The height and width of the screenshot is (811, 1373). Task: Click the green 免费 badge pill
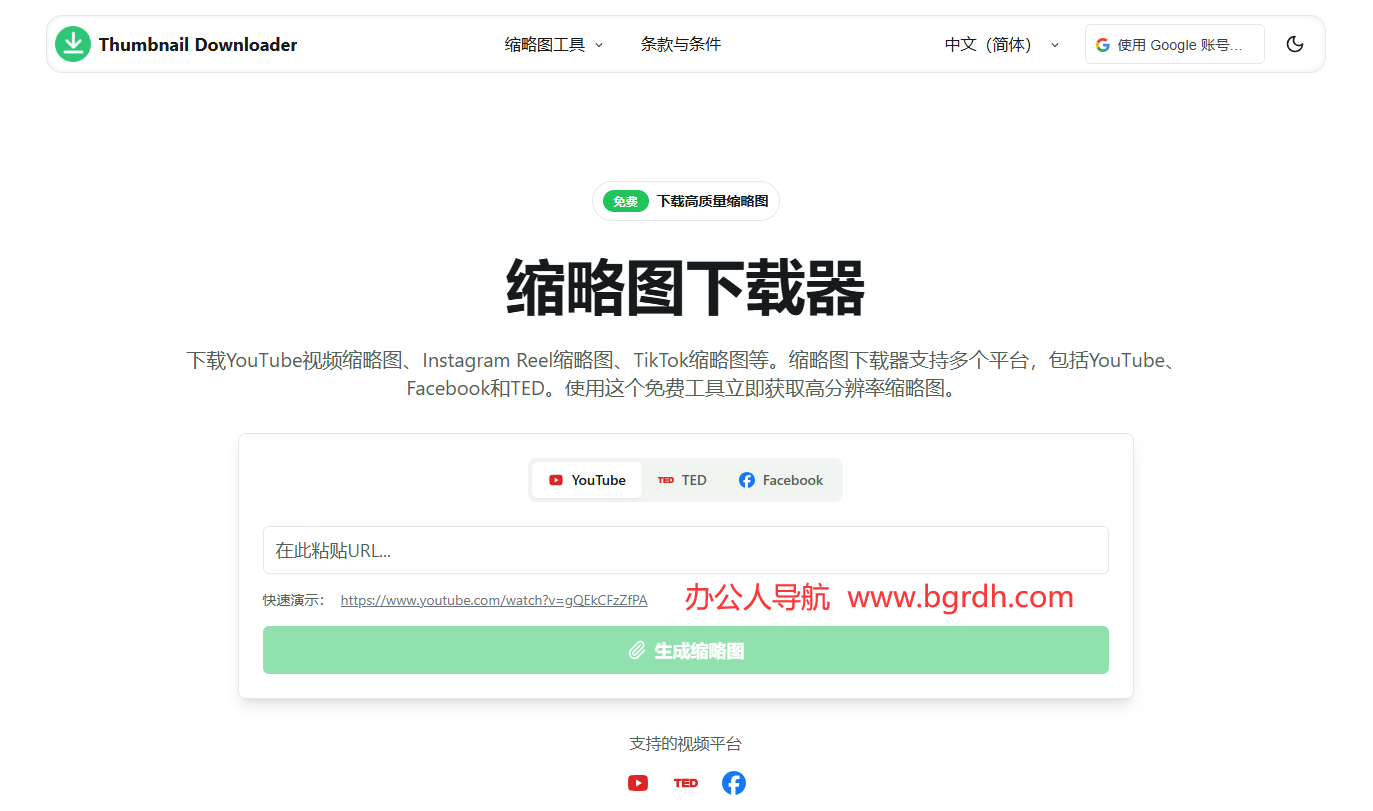pos(625,200)
